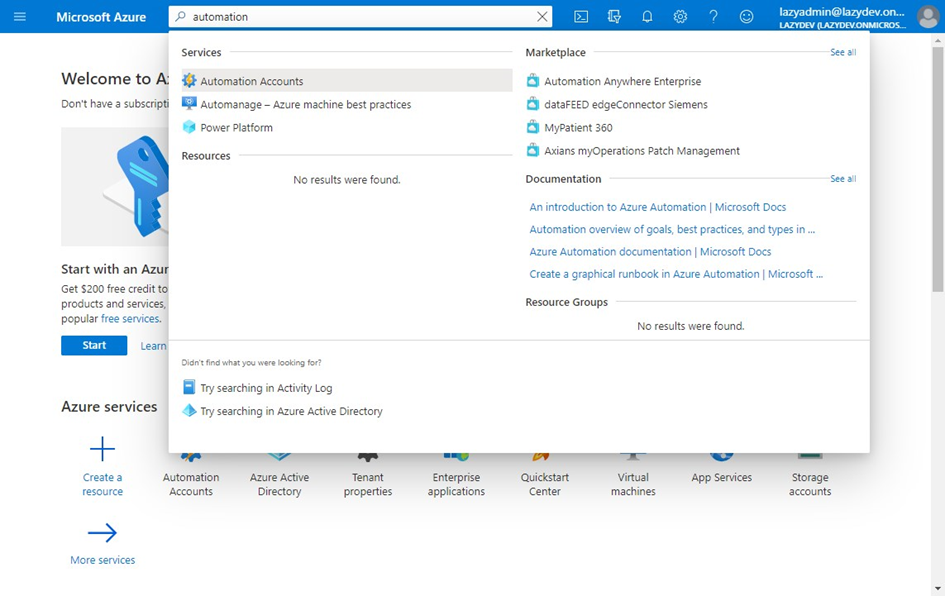Image resolution: width=945 pixels, height=596 pixels.
Task: Try searching in Azure Active Directory
Action: (x=291, y=411)
